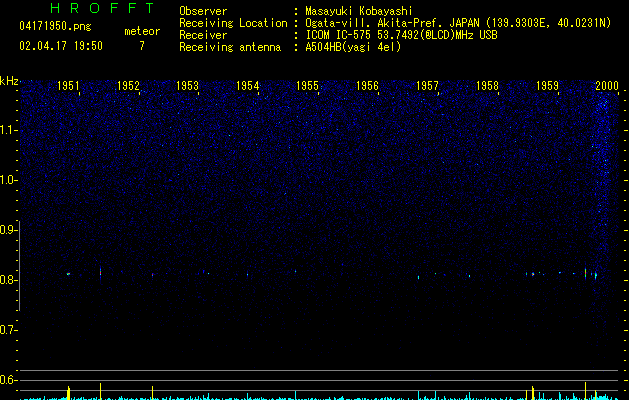This screenshot has width=629, height=400.
Task: Click the yellow intensity spike below 1951
Action: click(69, 393)
